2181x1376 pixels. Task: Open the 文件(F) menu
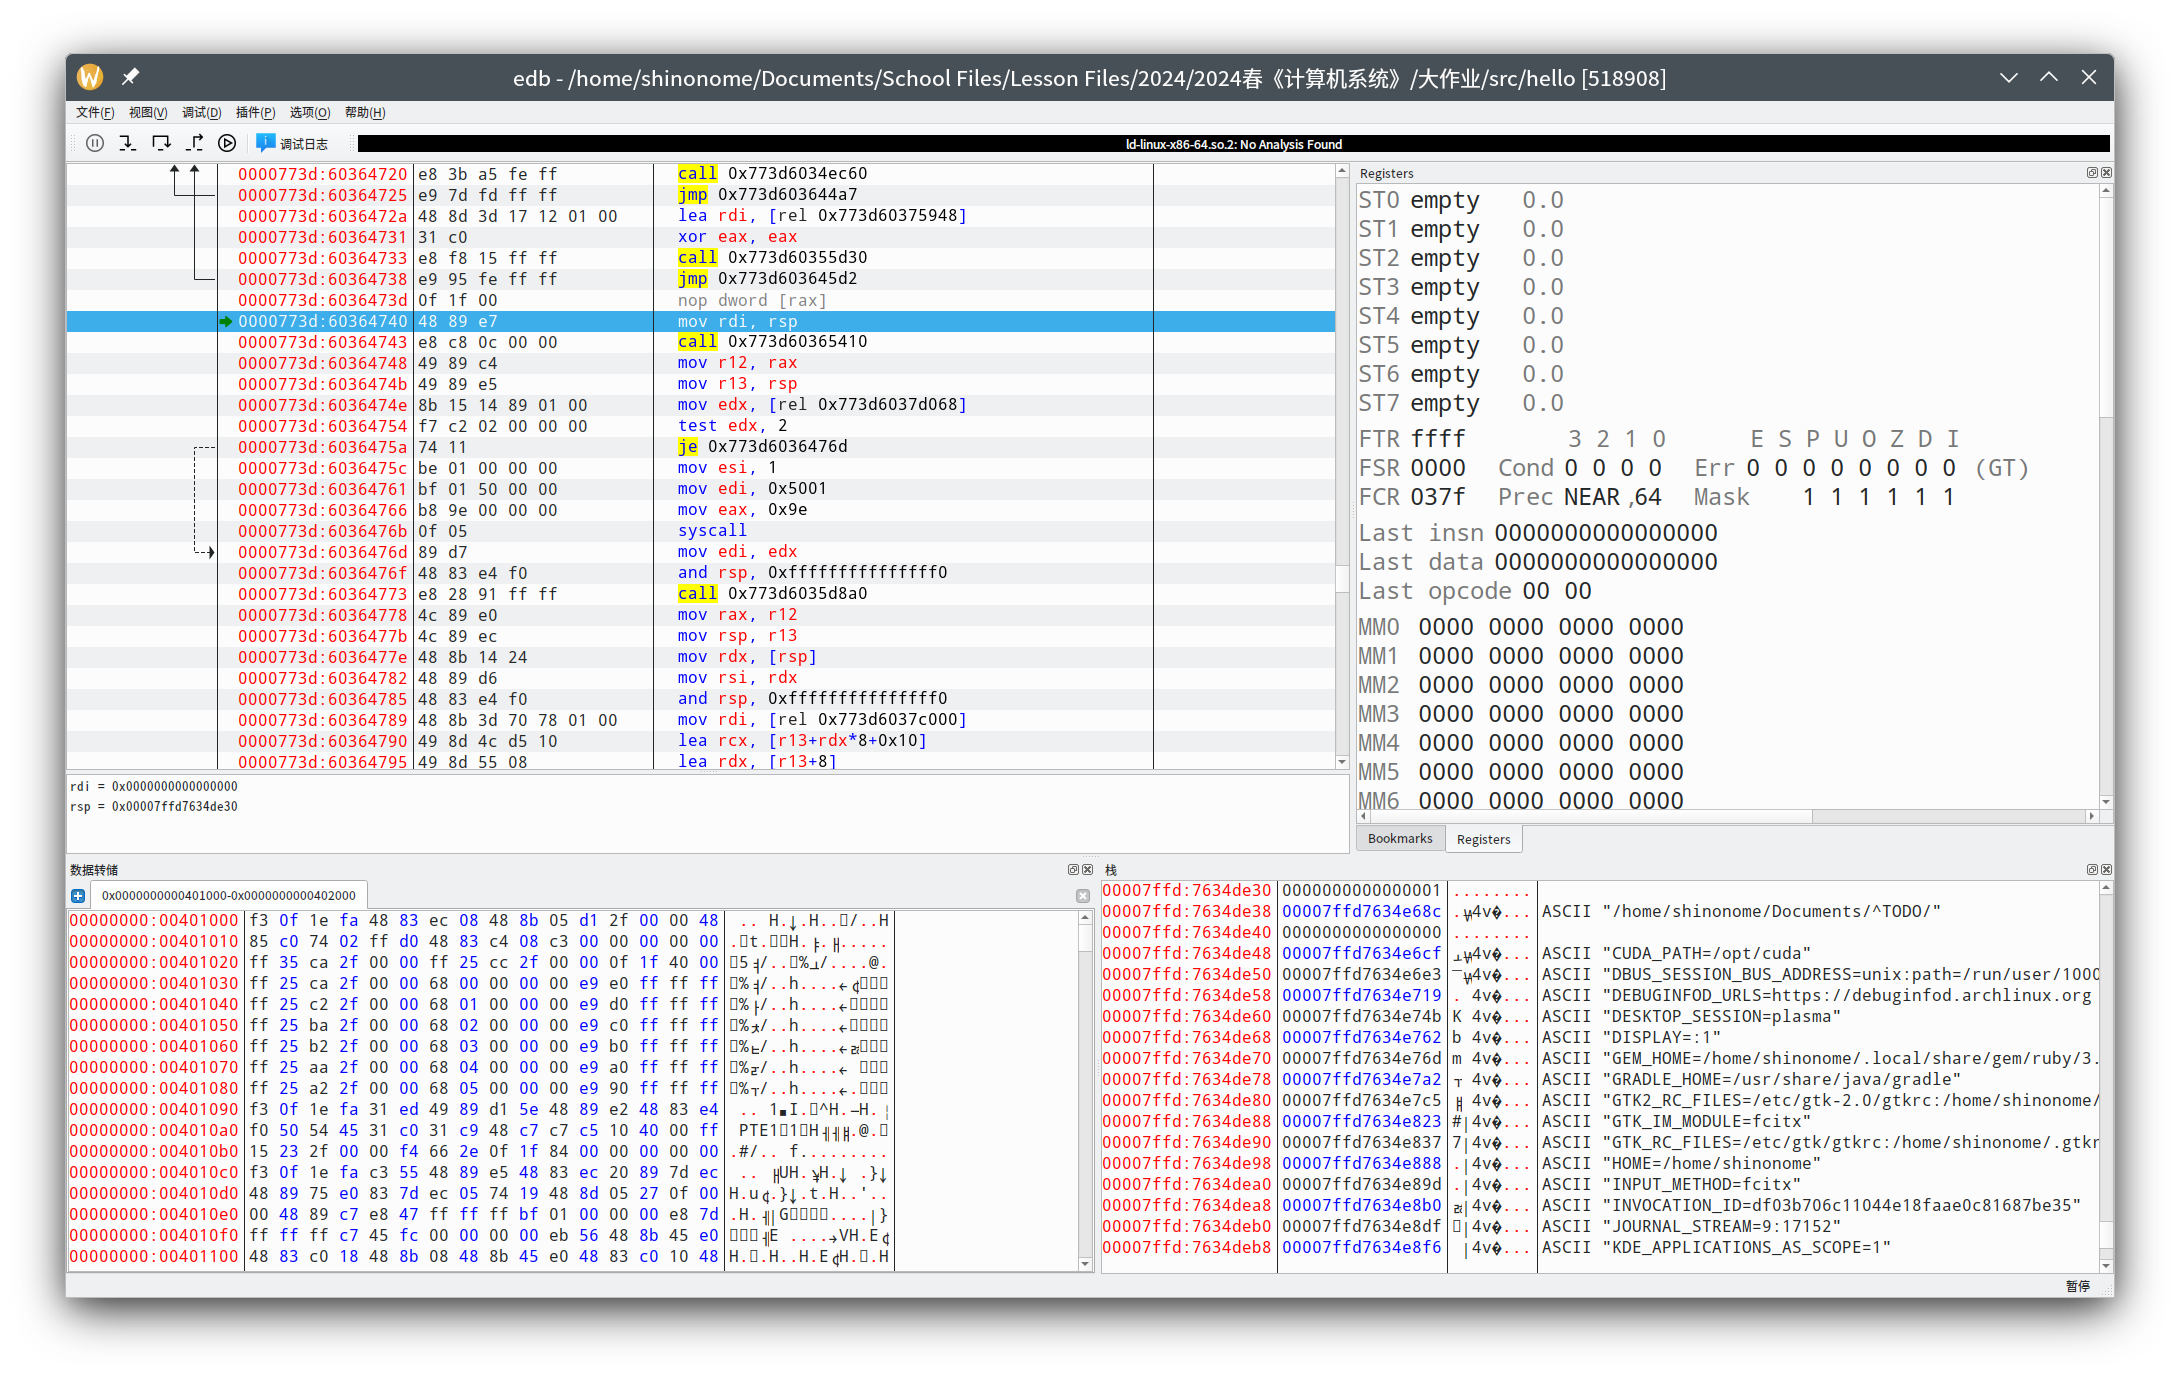tap(95, 112)
